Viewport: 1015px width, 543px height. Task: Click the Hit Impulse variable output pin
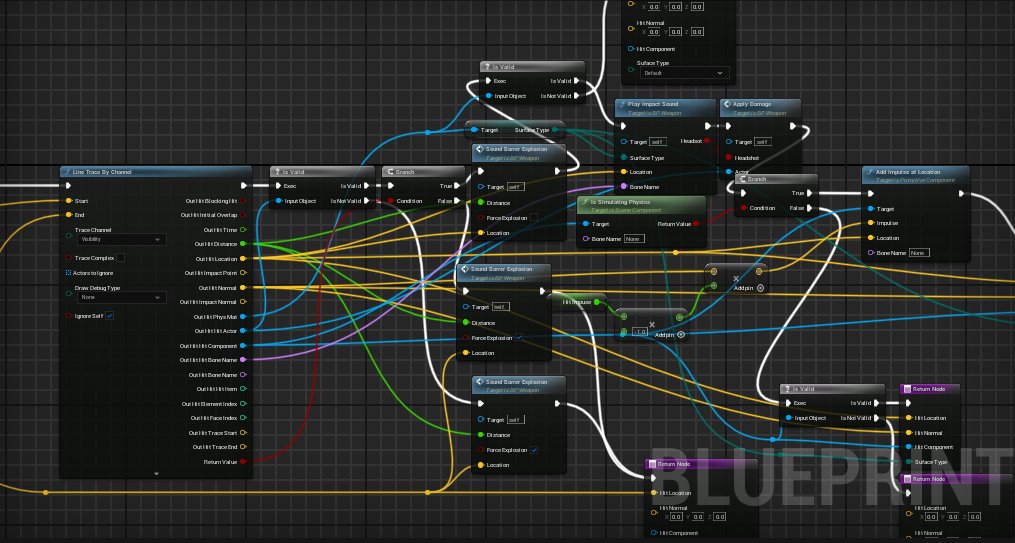pyautogui.click(x=597, y=302)
